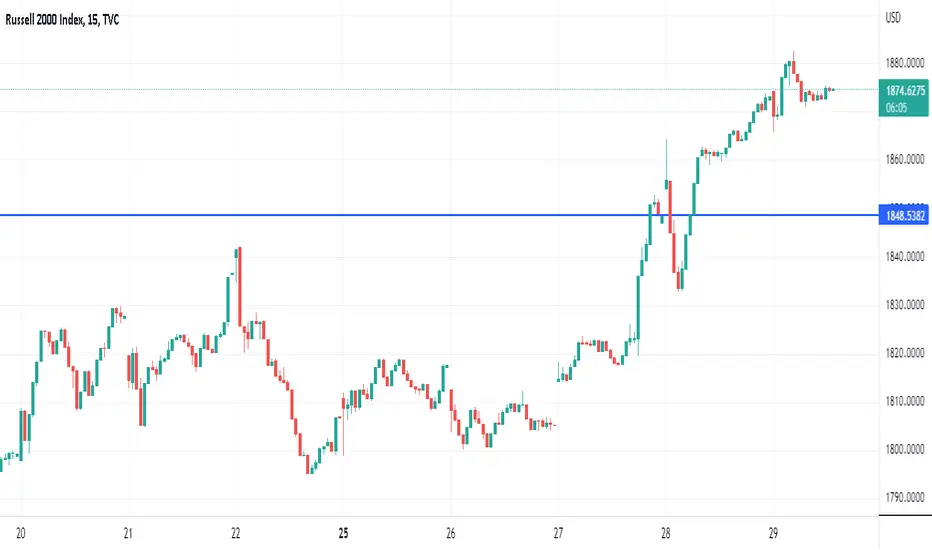Select the blue 1848.5382 price line label
932x550 pixels.
click(x=903, y=215)
